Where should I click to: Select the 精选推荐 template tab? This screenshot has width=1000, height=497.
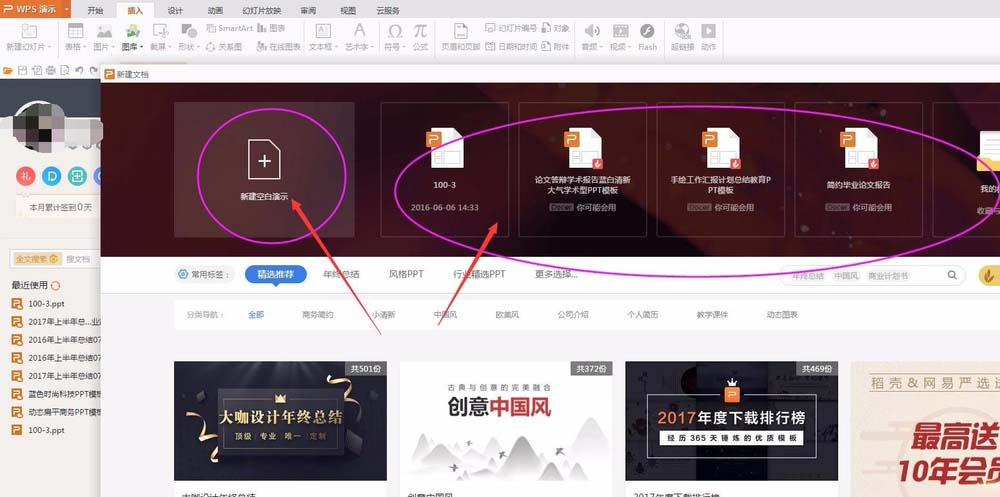(276, 274)
